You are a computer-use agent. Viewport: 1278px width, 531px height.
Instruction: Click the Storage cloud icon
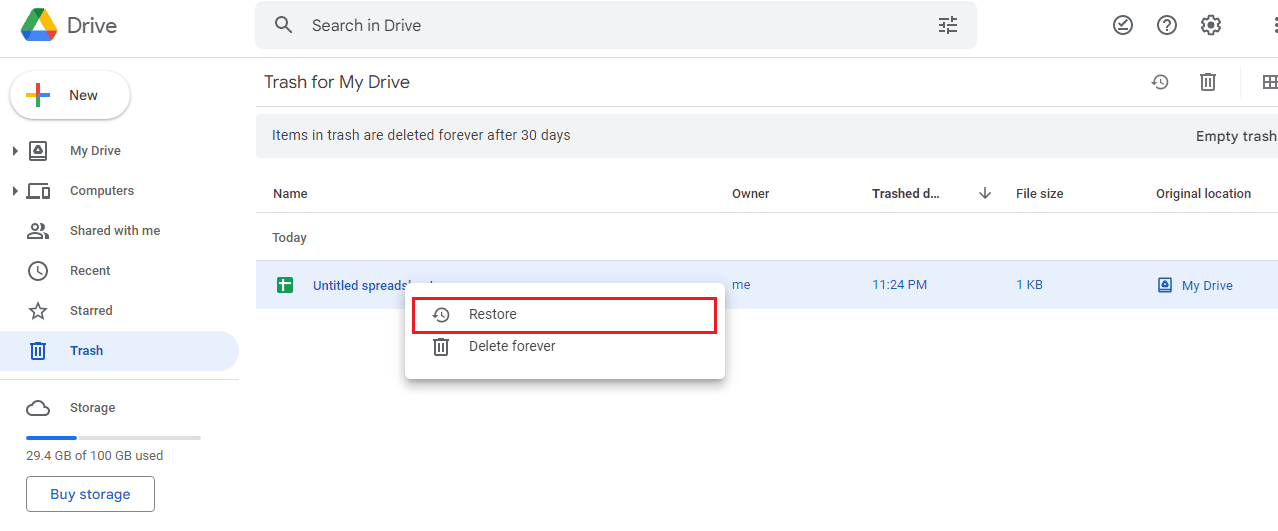click(38, 408)
